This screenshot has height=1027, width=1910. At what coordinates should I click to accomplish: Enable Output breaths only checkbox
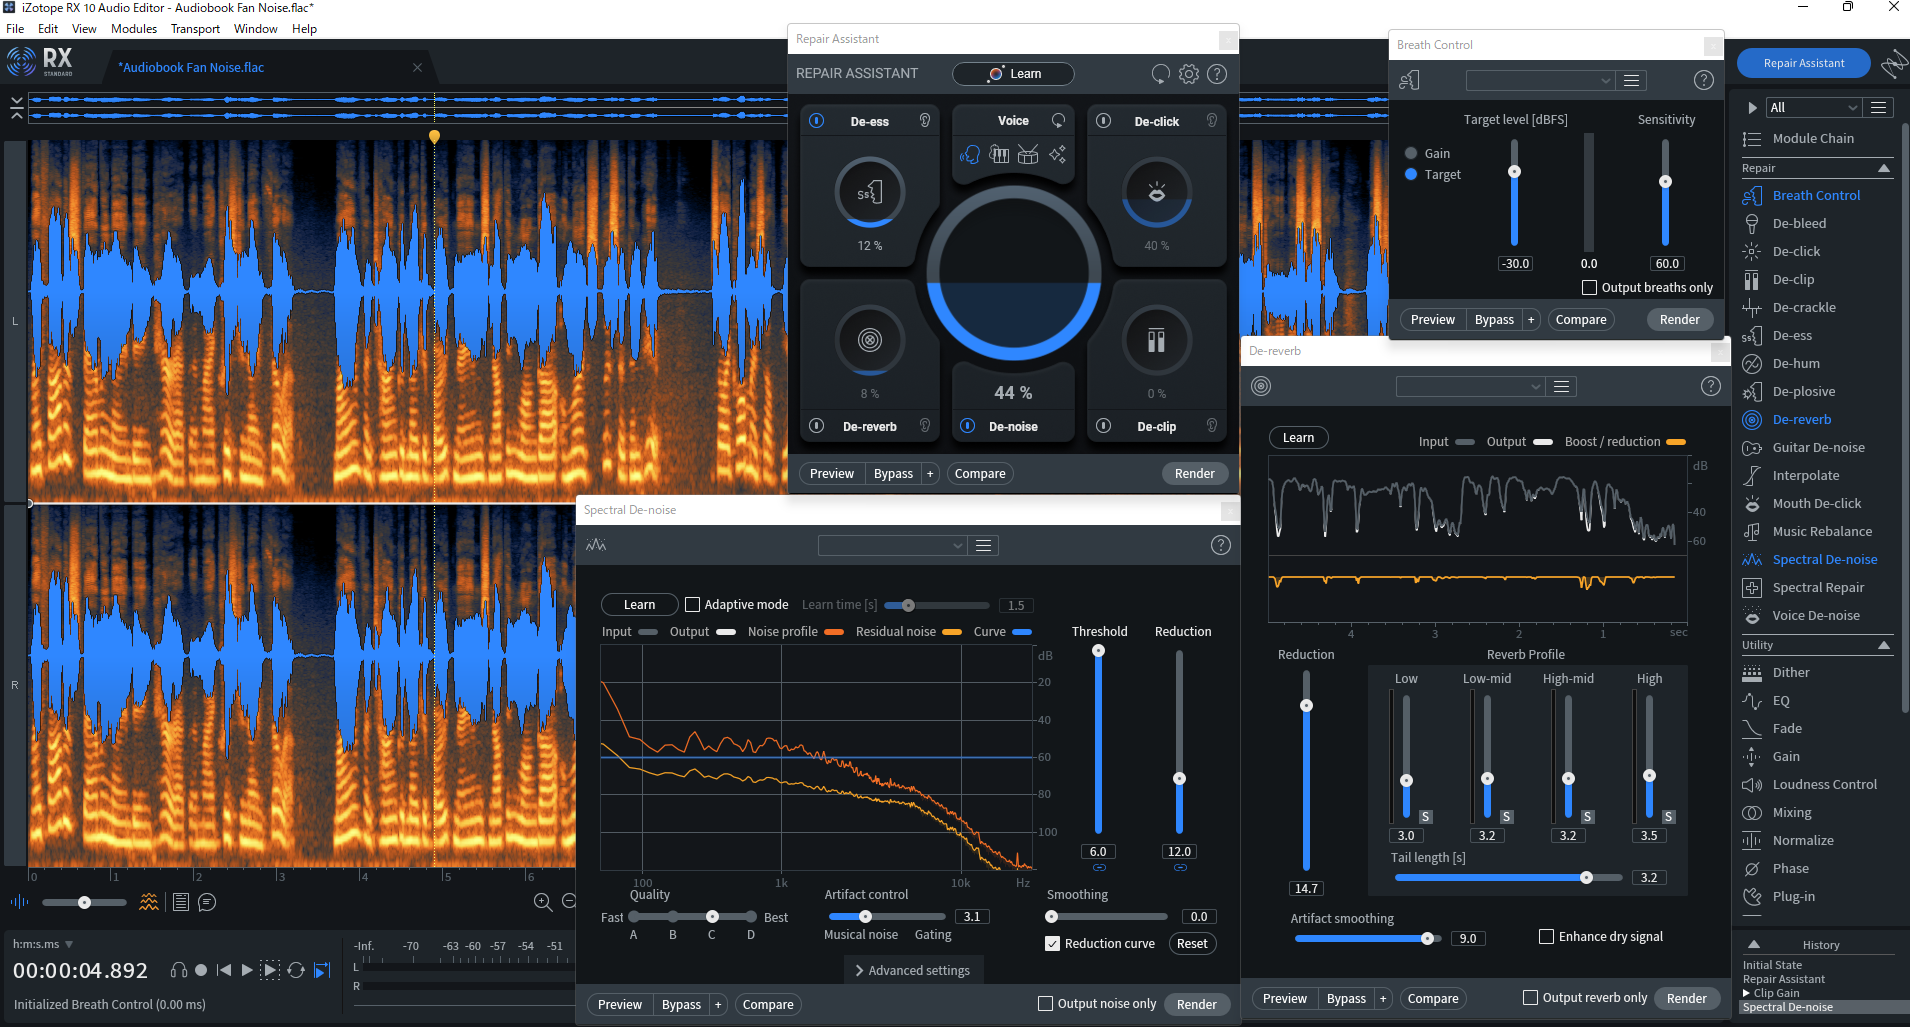pyautogui.click(x=1589, y=288)
